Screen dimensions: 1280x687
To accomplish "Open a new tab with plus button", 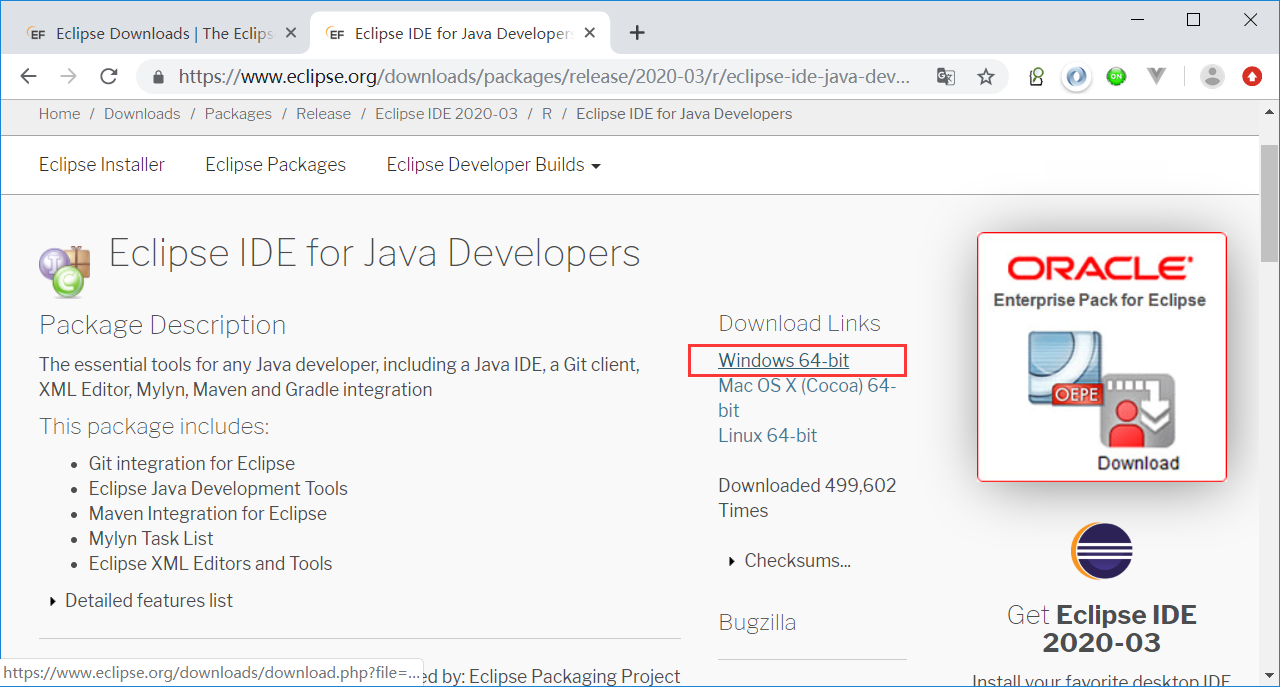I will click(637, 33).
